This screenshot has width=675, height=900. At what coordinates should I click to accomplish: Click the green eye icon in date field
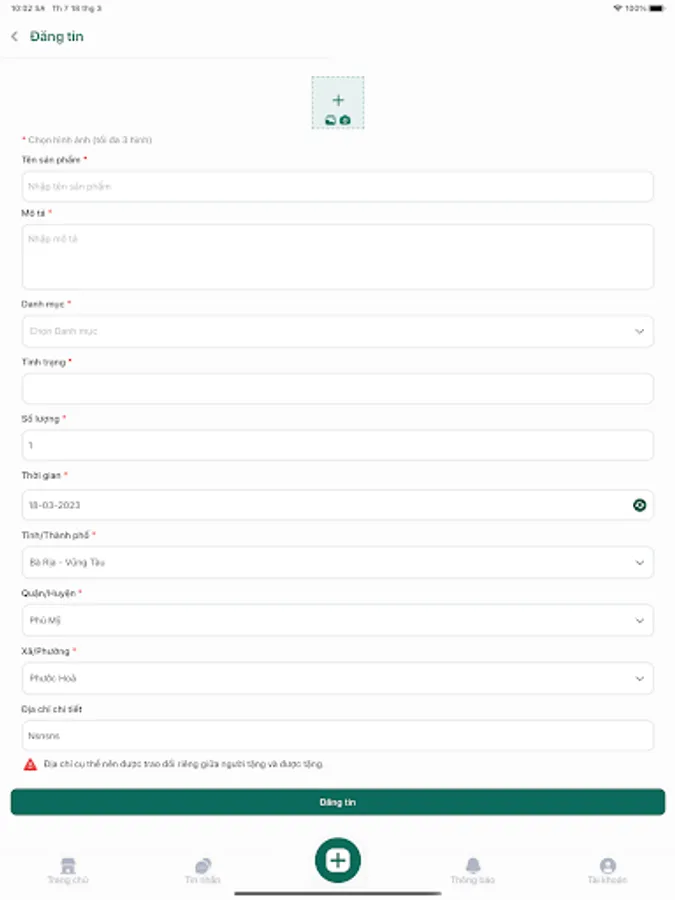click(640, 505)
